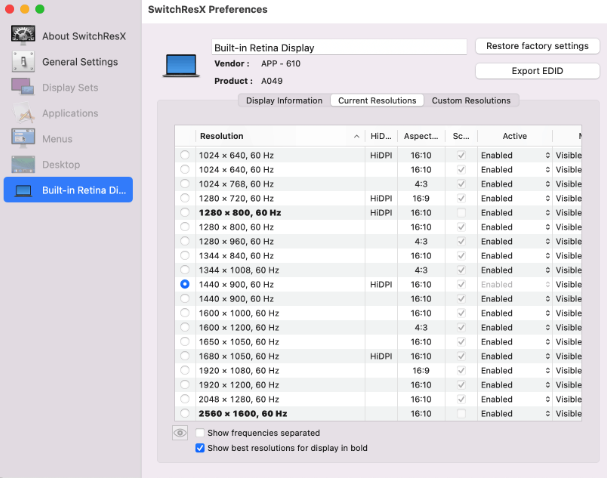This screenshot has height=478, width=607.
Task: Click the green zoom window button
Action: pyautogui.click(x=40, y=9)
